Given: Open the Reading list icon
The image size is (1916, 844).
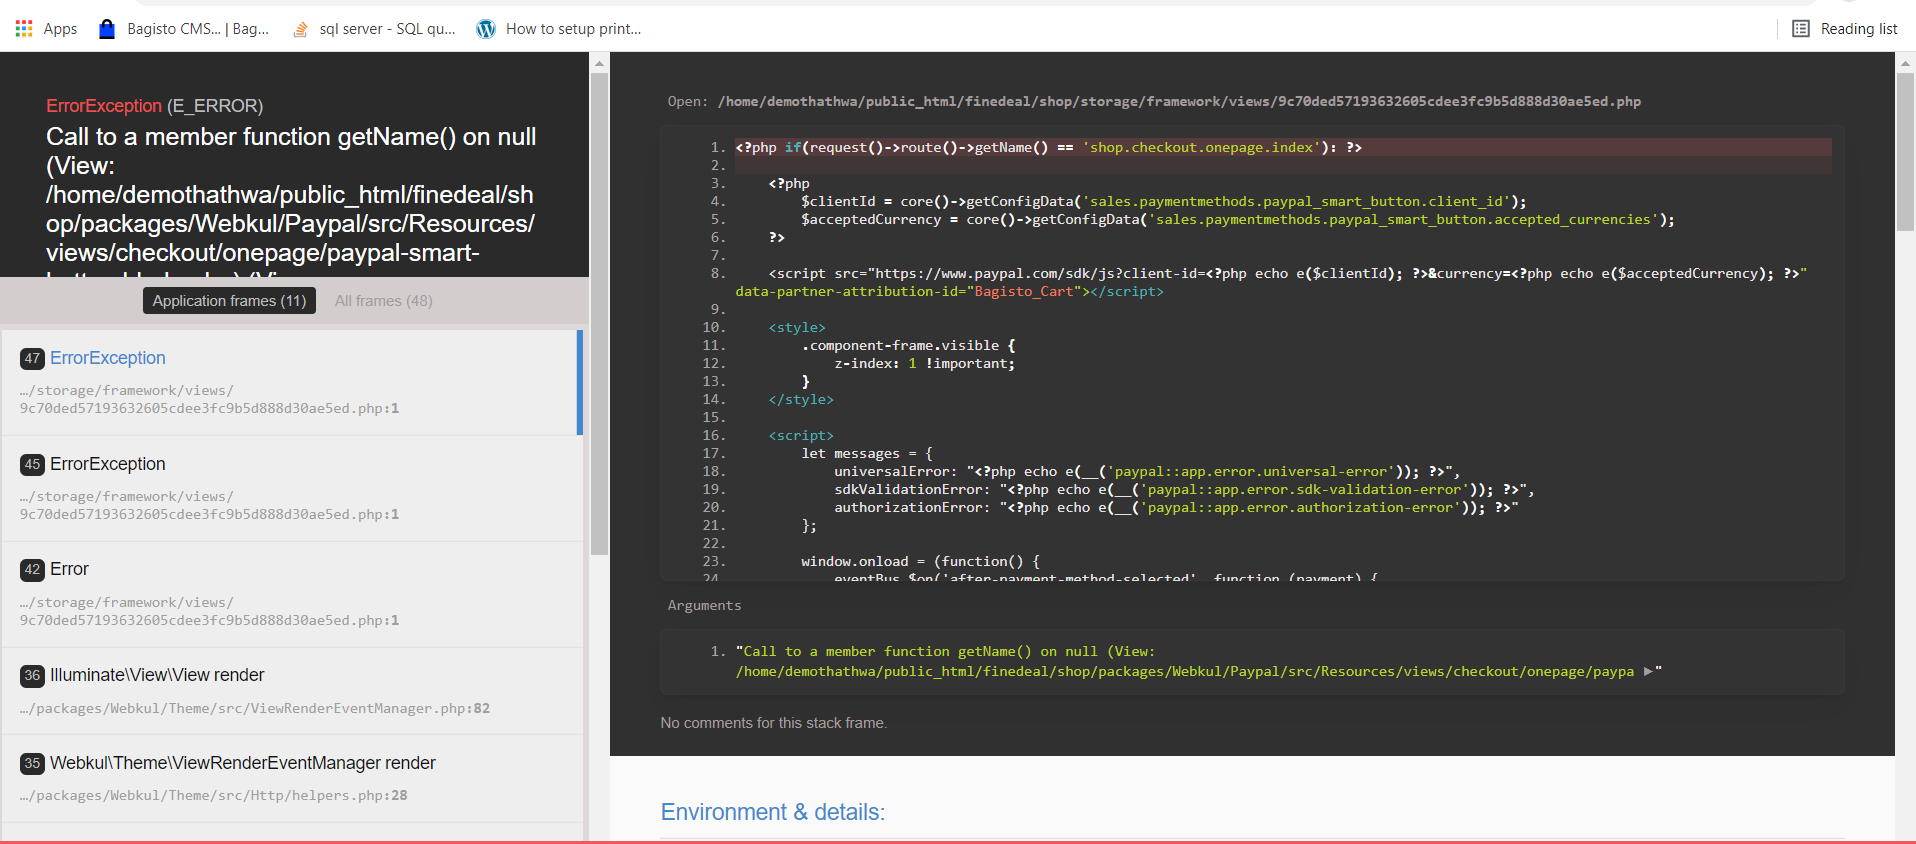Looking at the screenshot, I should coord(1801,29).
